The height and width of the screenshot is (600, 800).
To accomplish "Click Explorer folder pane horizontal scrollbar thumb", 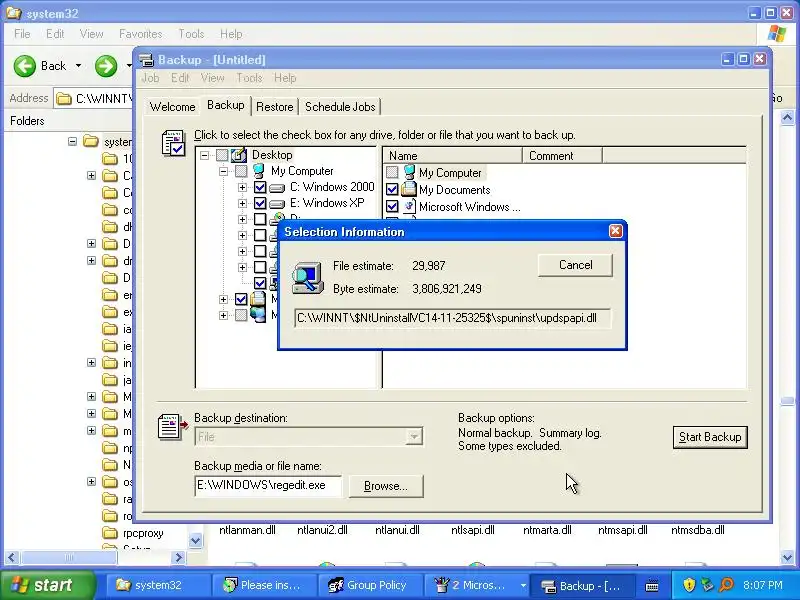I will (68, 558).
